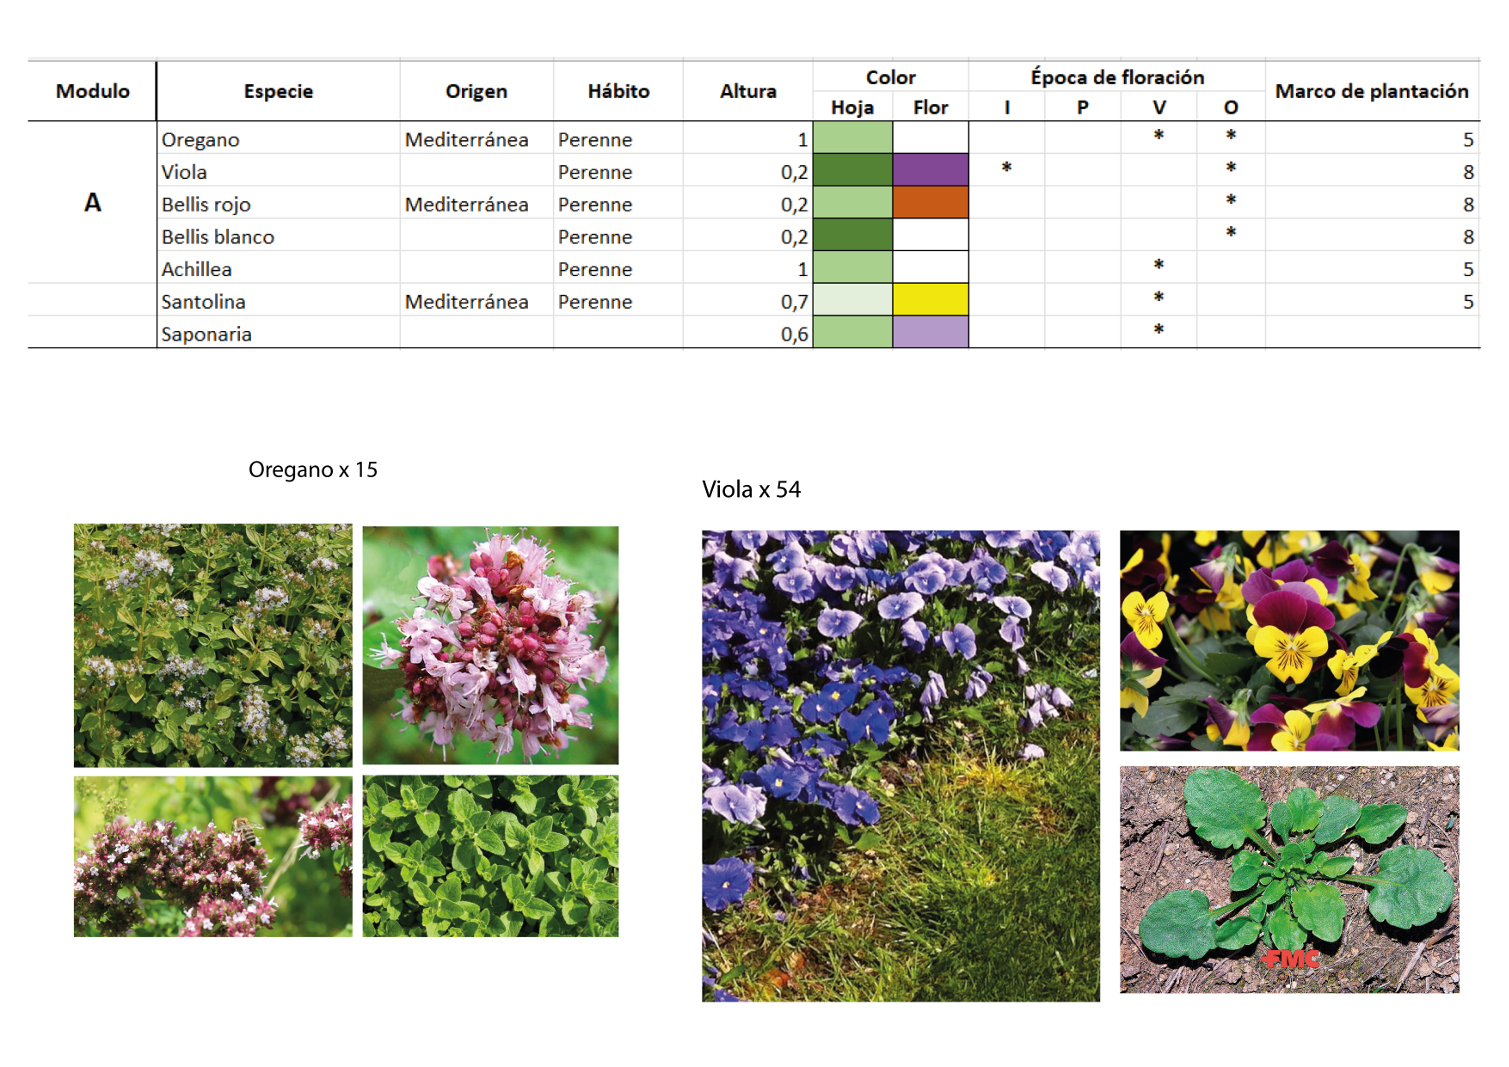1509x1067 pixels.
Task: Click the purple Viola flower color swatch
Action: pyautogui.click(x=930, y=170)
